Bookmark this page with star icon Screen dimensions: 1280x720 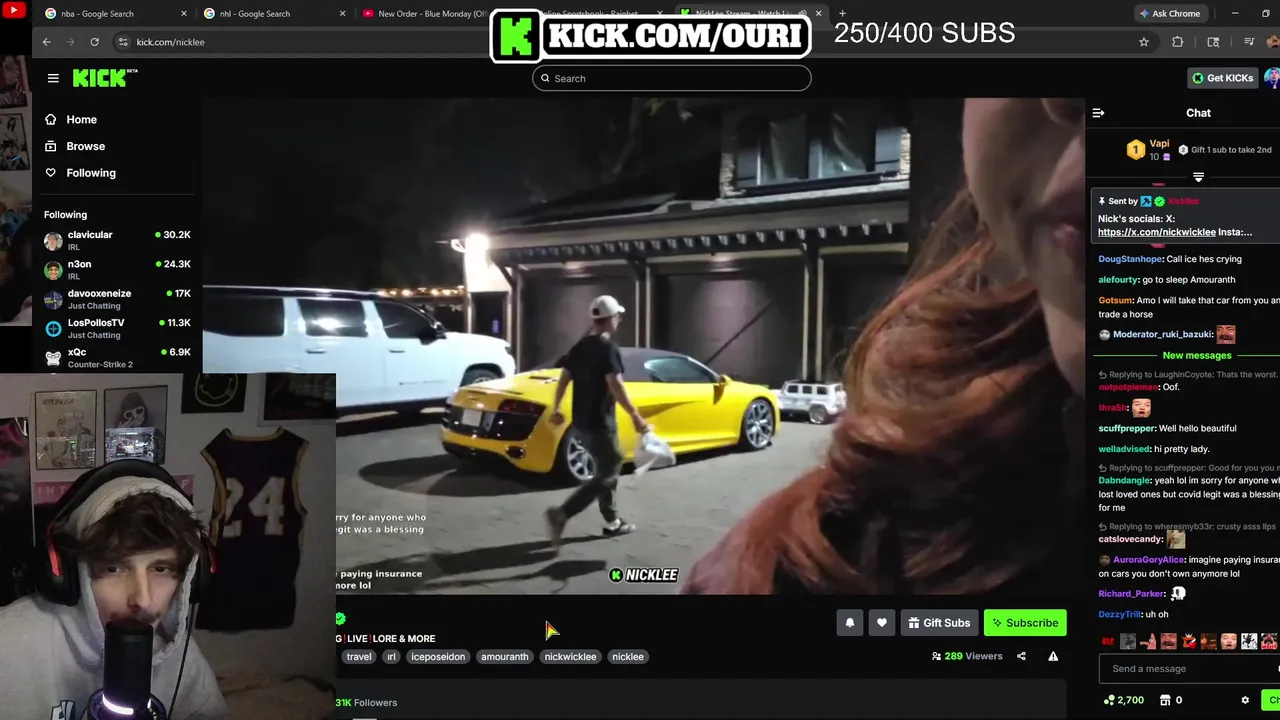coord(1144,42)
